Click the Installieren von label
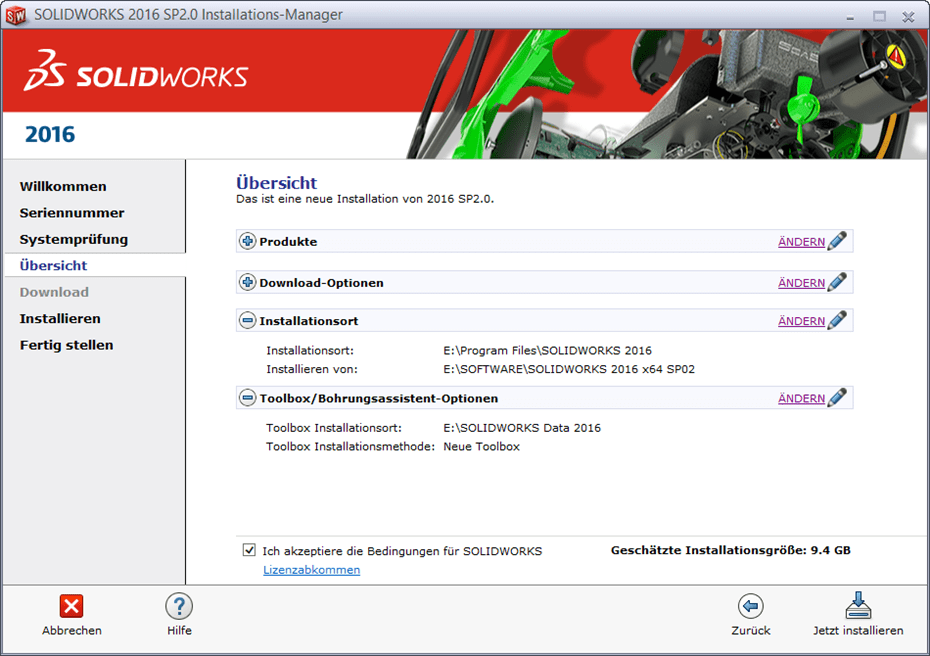The width and height of the screenshot is (930, 656). point(312,369)
